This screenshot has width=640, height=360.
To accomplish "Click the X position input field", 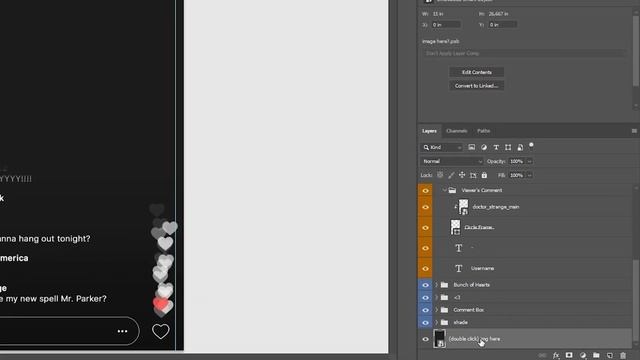I will tap(446, 25).
